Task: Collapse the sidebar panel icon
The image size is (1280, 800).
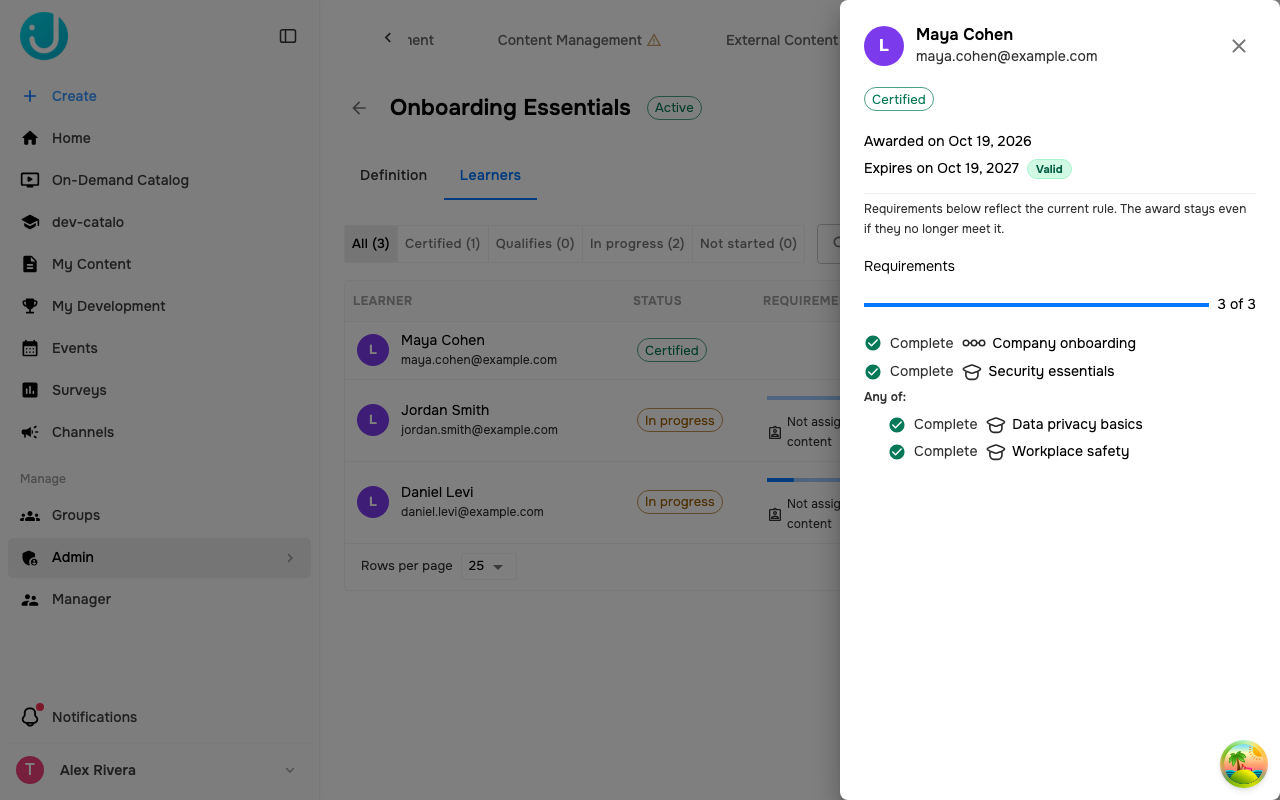Action: tap(288, 36)
